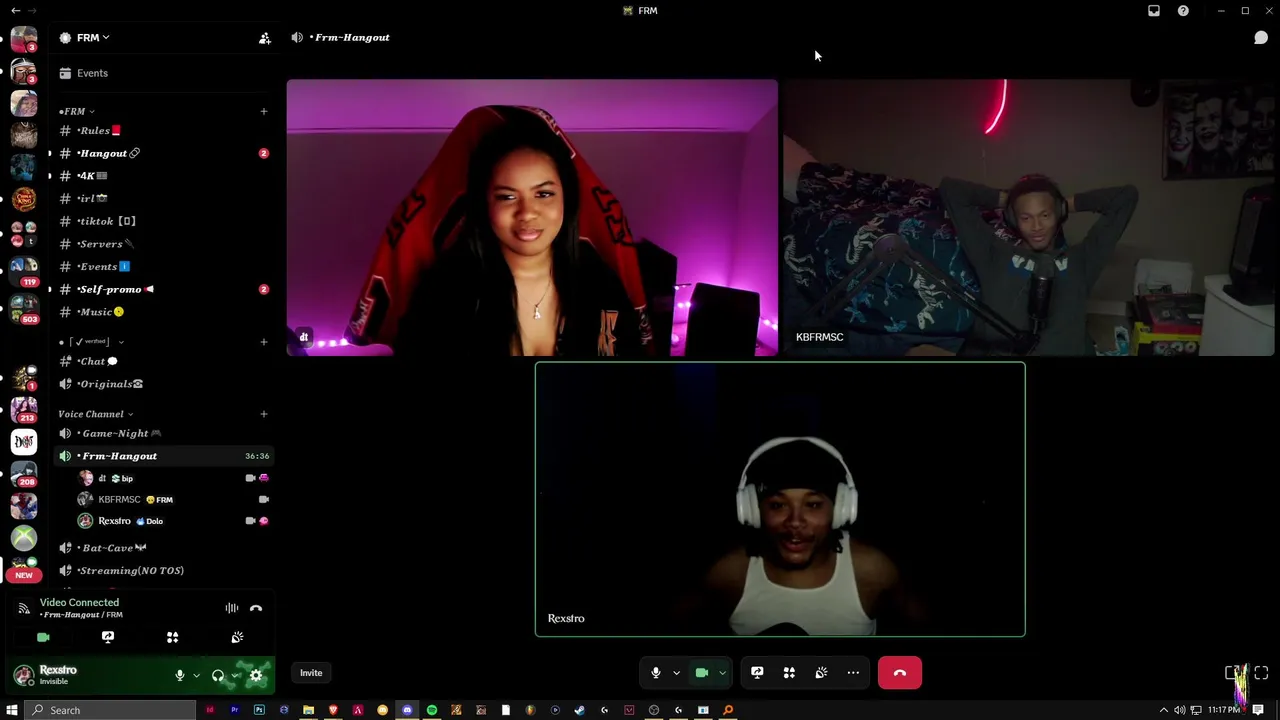Toggle camera in sidebar voice panel
1280x720 pixels.
pyautogui.click(x=43, y=637)
